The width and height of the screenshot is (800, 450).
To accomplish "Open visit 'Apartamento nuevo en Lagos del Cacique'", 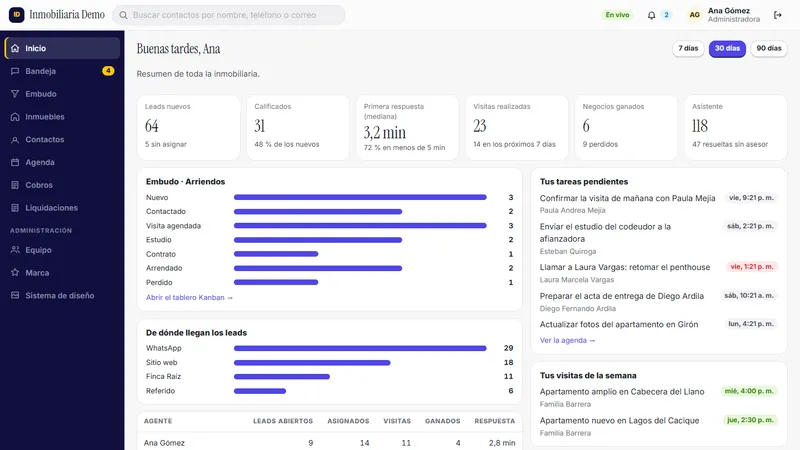I will (619, 421).
